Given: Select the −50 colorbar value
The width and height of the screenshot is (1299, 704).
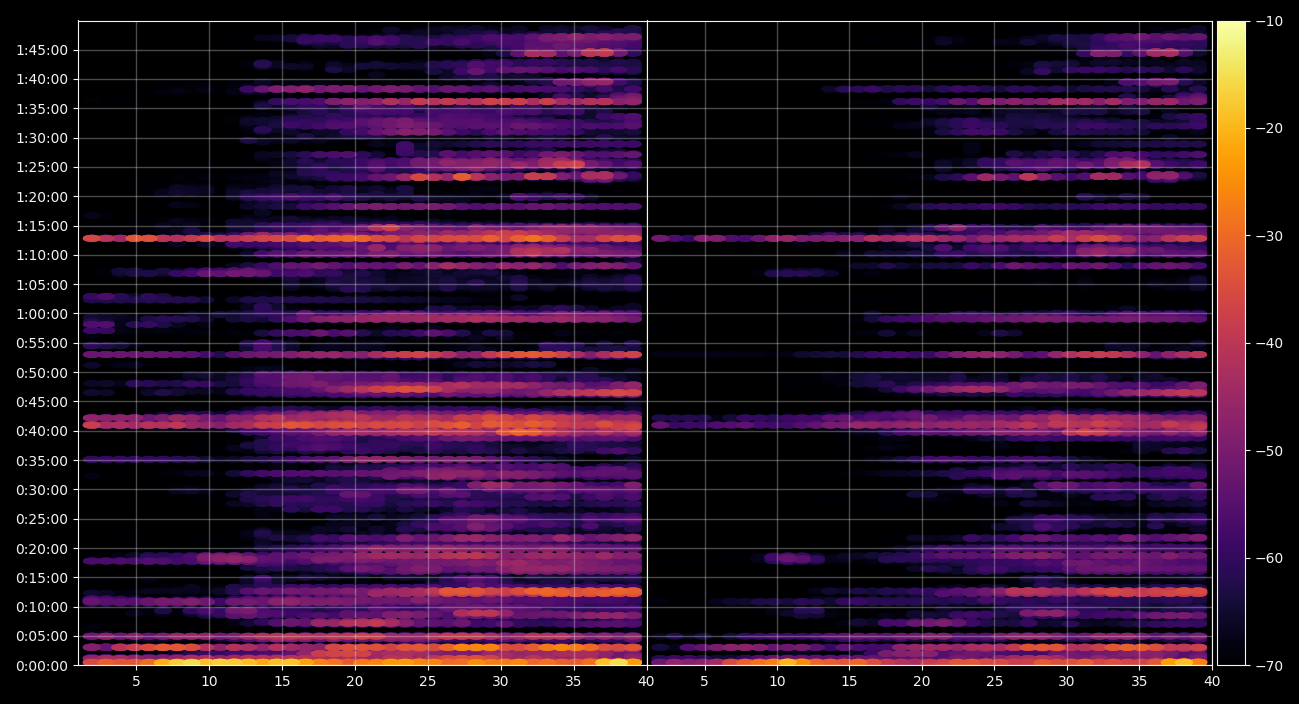Looking at the screenshot, I should pos(1269,451).
